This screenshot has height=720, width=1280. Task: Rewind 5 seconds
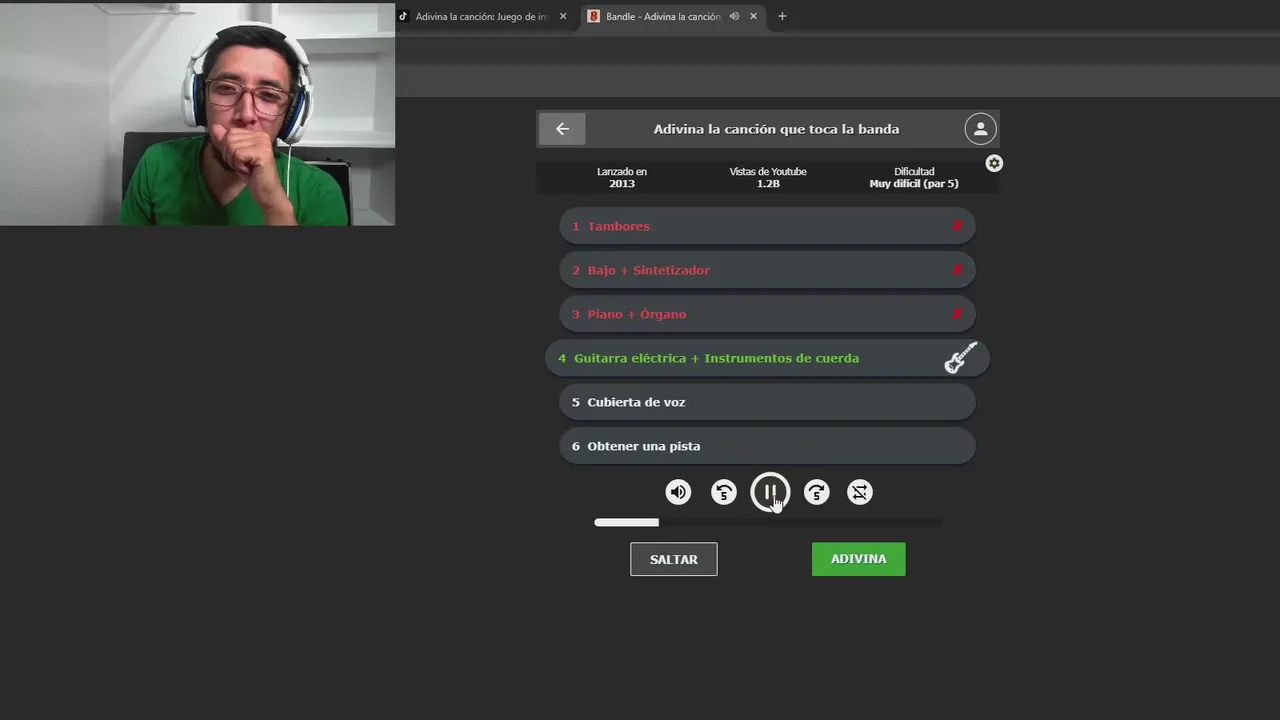tap(724, 492)
